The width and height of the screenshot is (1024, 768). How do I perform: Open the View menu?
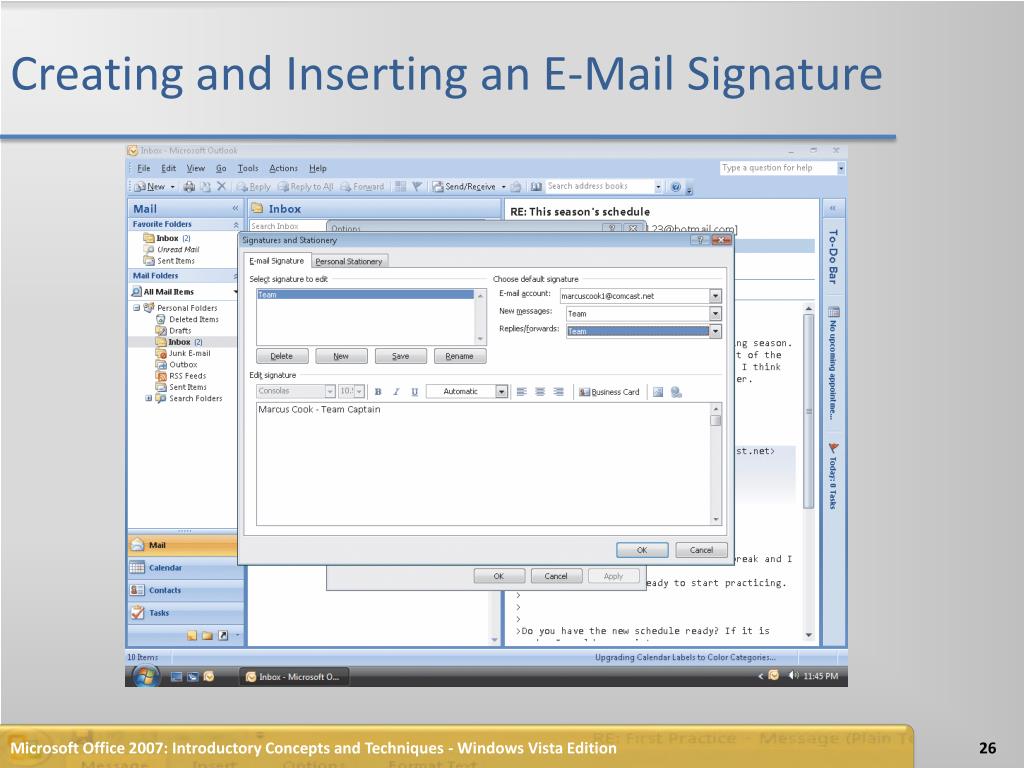[x=195, y=168]
